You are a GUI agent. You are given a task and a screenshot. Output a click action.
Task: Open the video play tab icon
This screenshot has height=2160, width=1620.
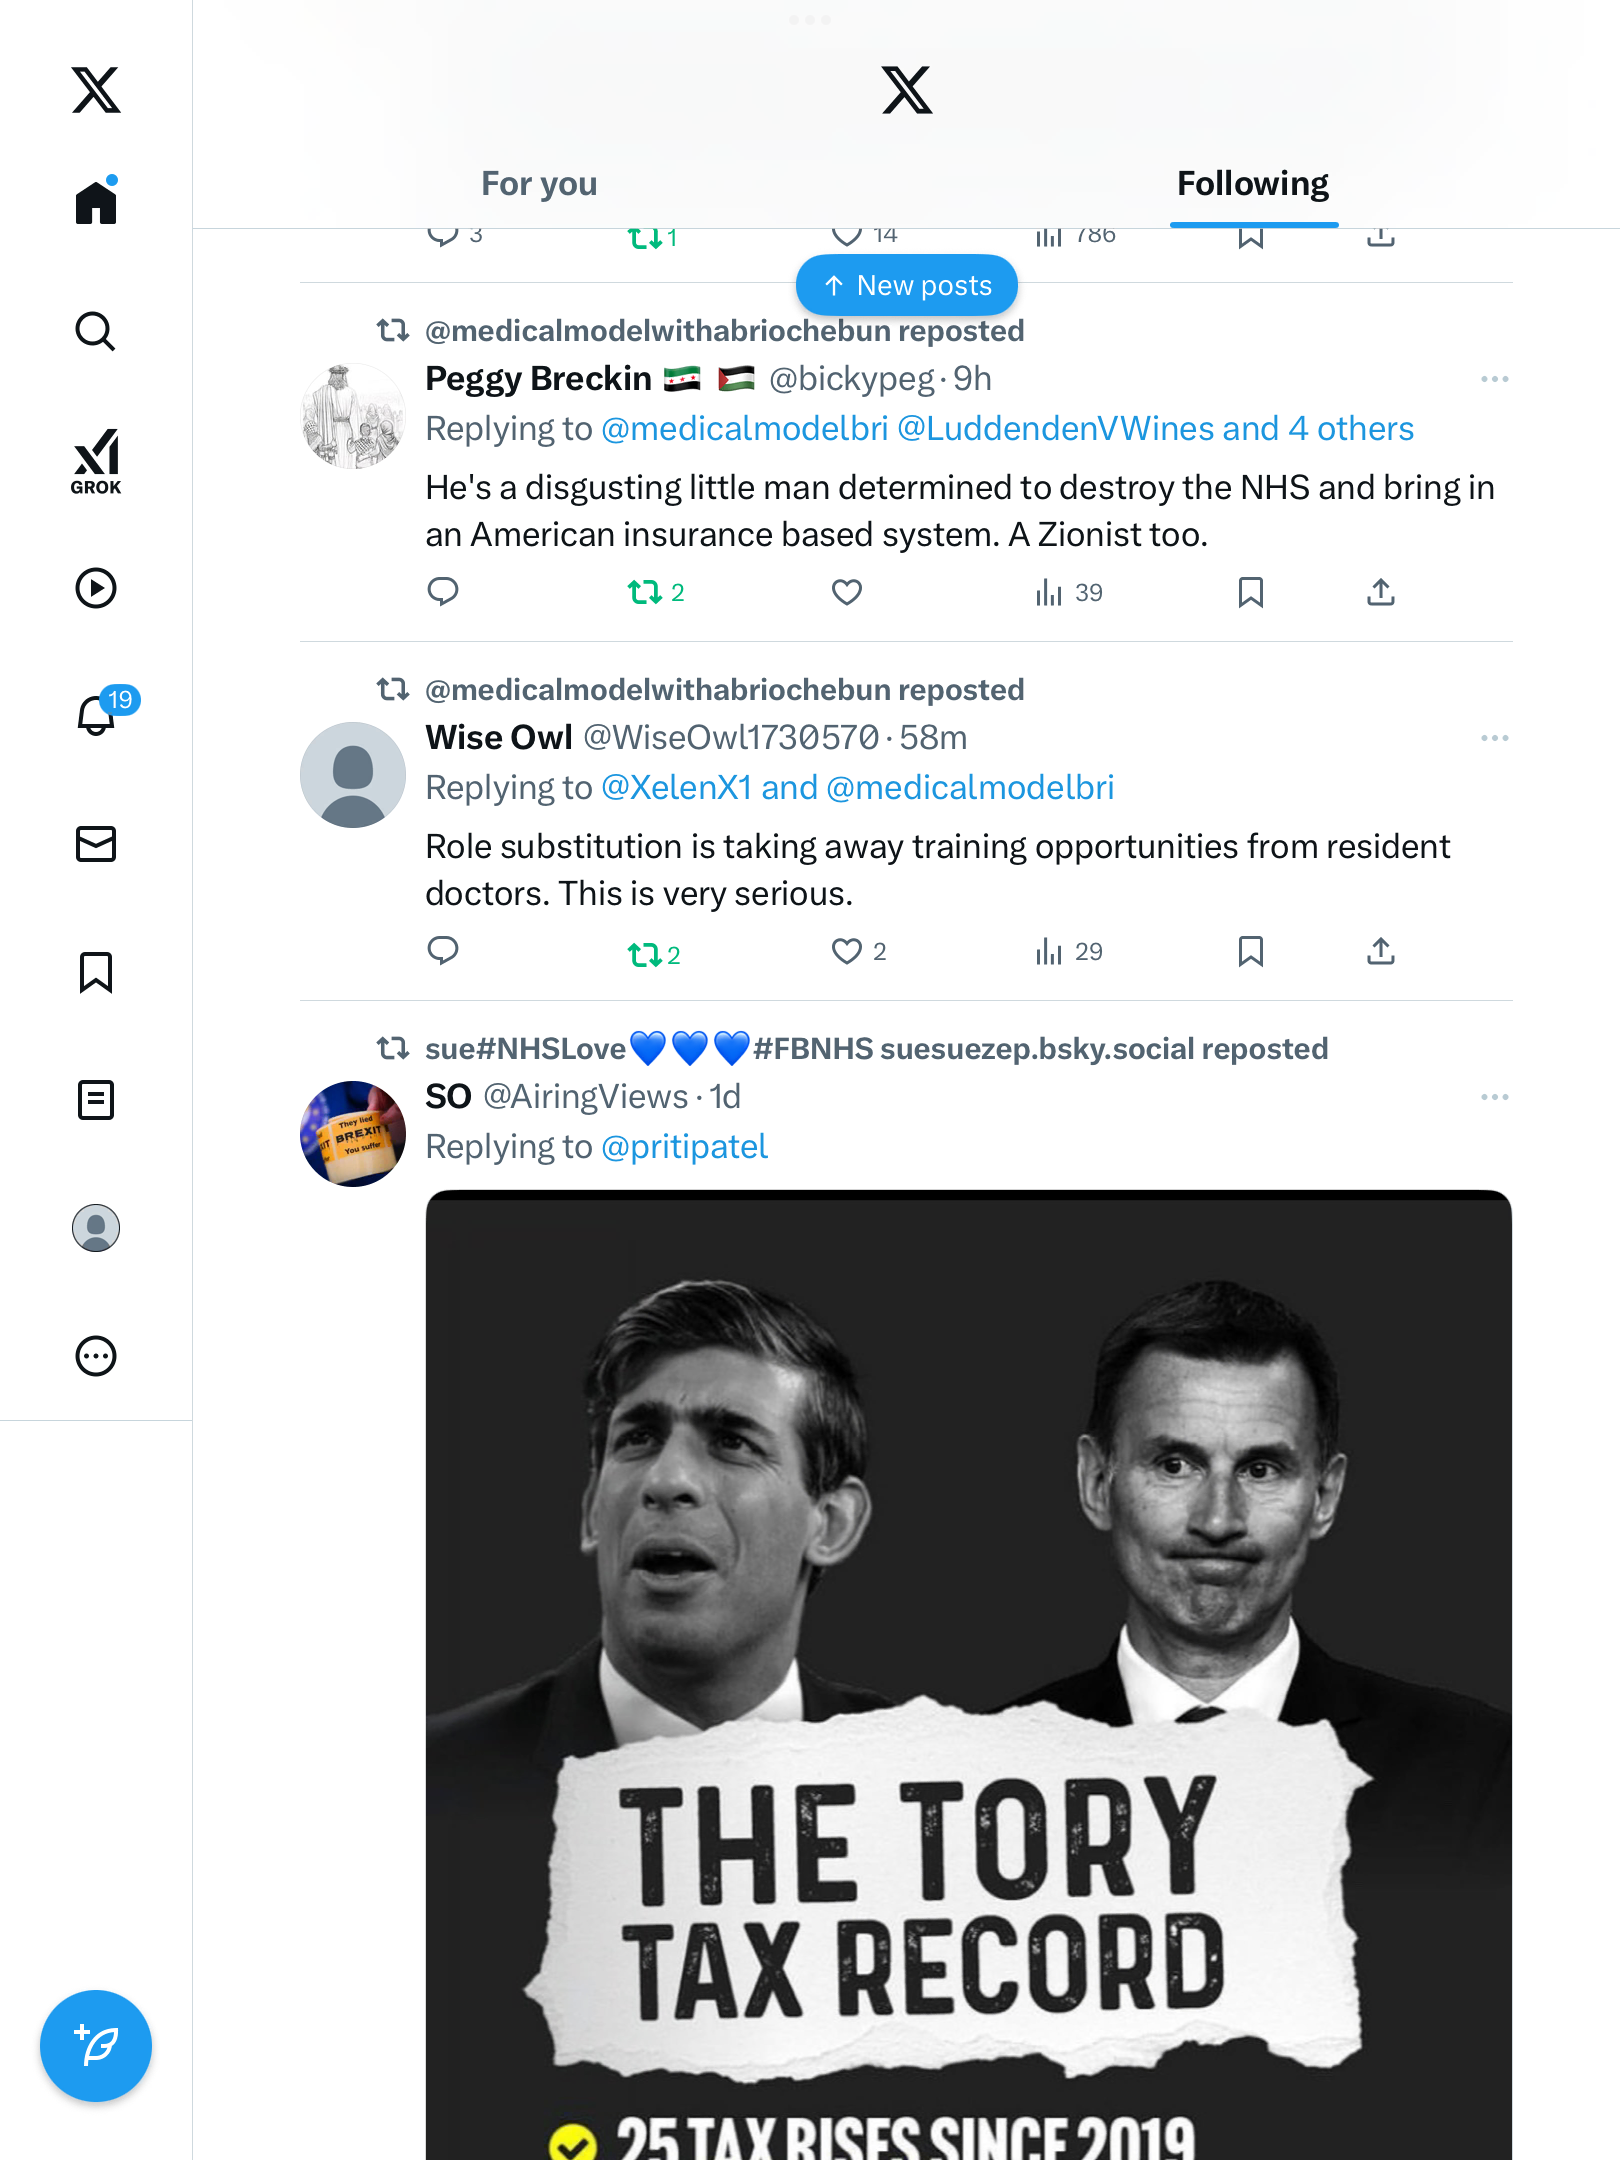96,588
